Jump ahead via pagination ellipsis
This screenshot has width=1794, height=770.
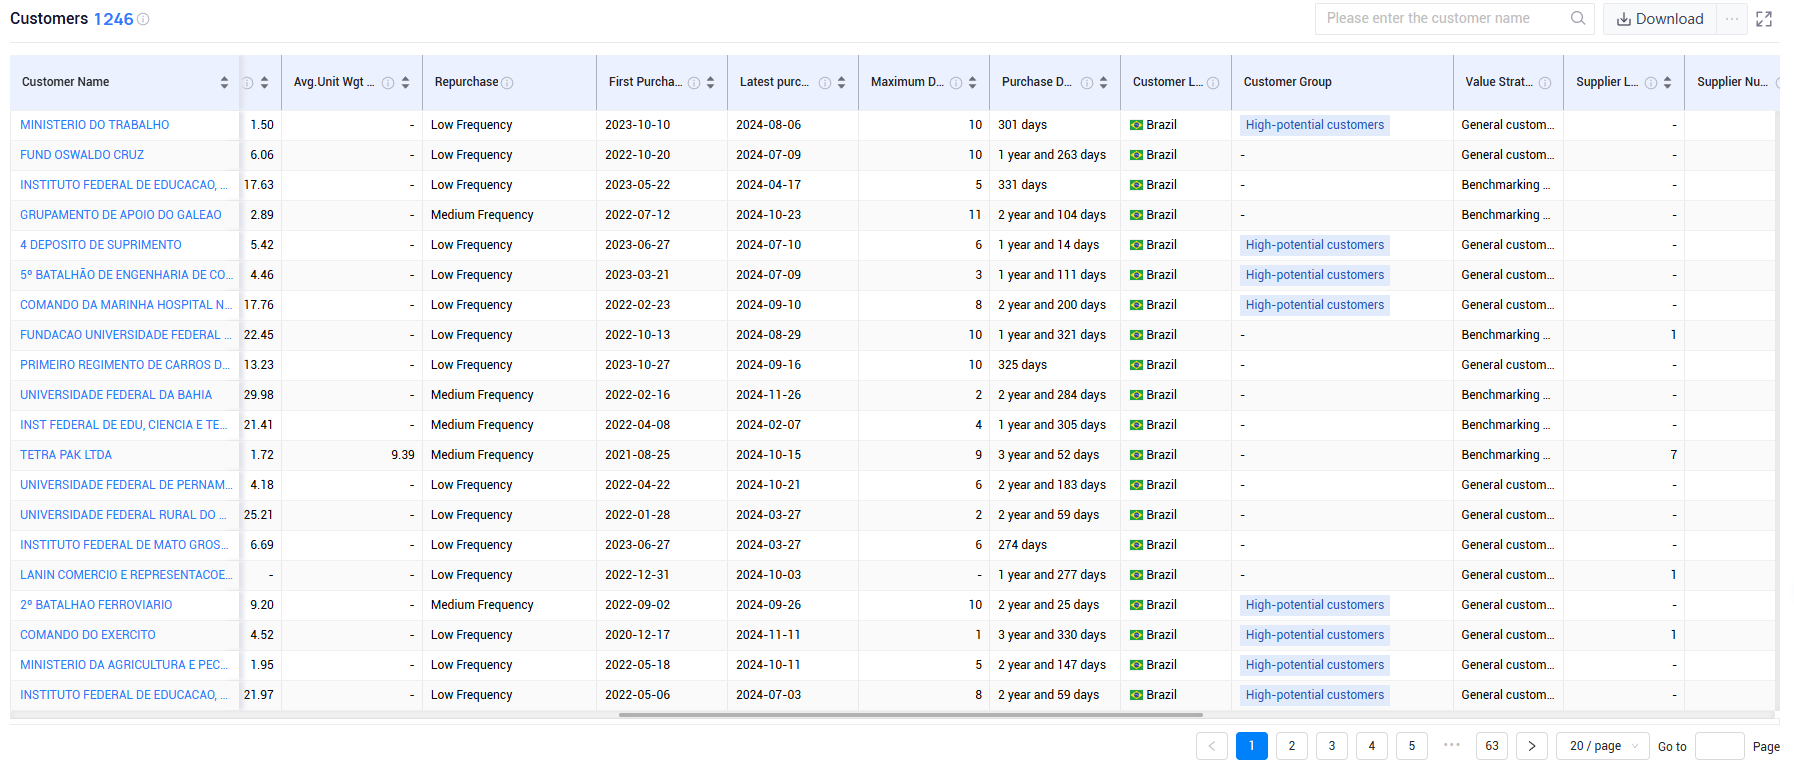pos(1452,745)
